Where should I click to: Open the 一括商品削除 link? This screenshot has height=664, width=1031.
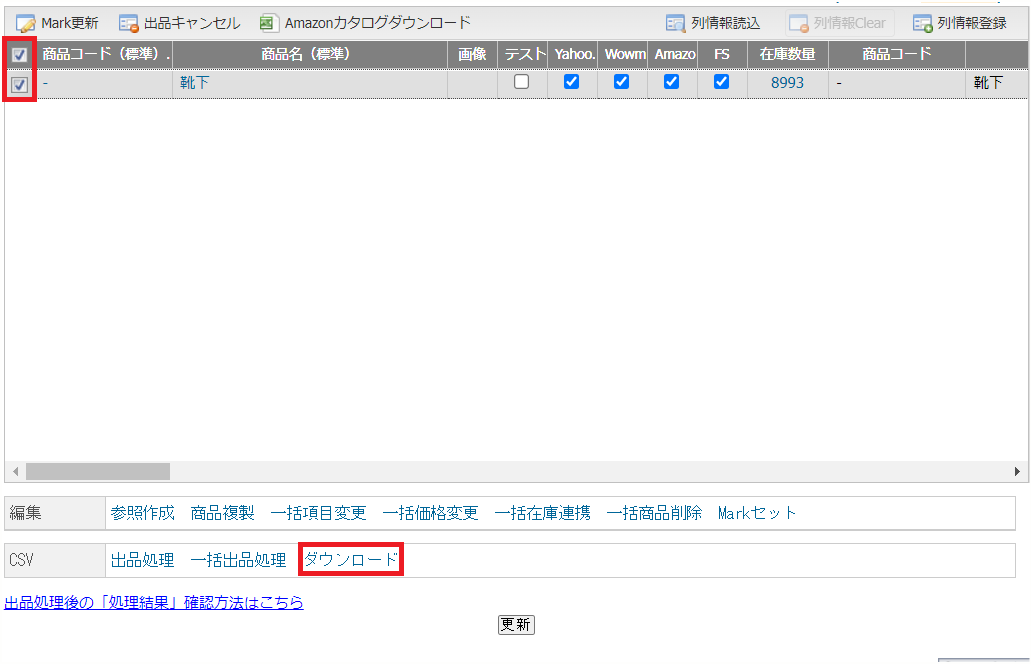pos(654,513)
